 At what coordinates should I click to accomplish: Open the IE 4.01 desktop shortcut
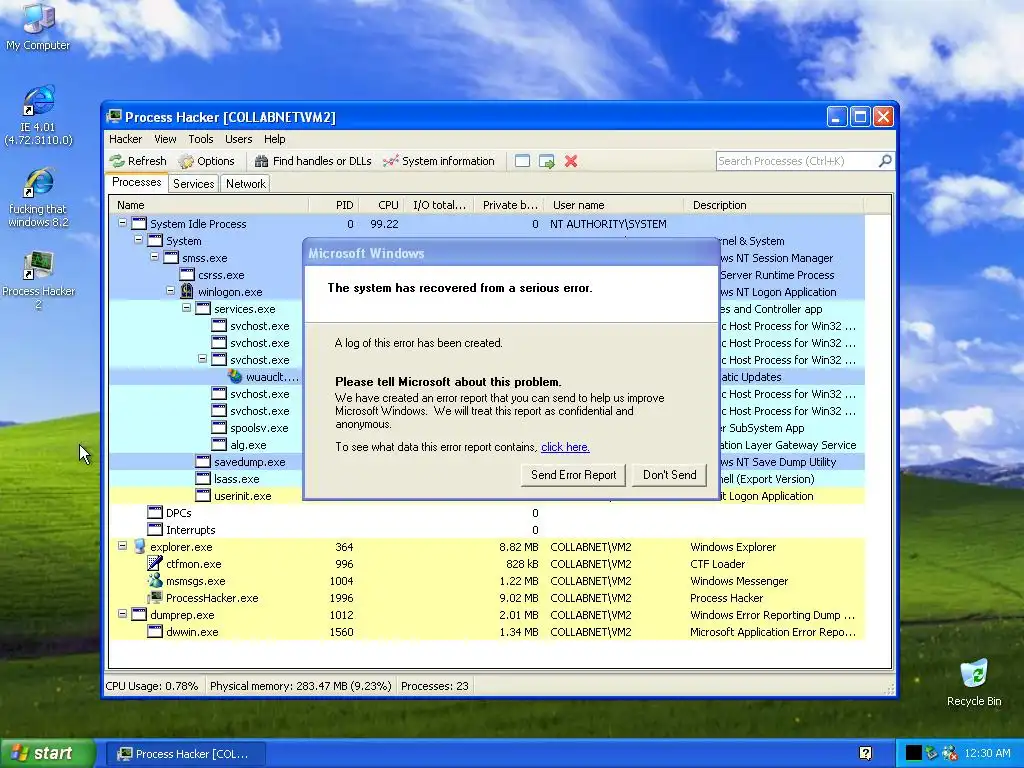tap(38, 116)
